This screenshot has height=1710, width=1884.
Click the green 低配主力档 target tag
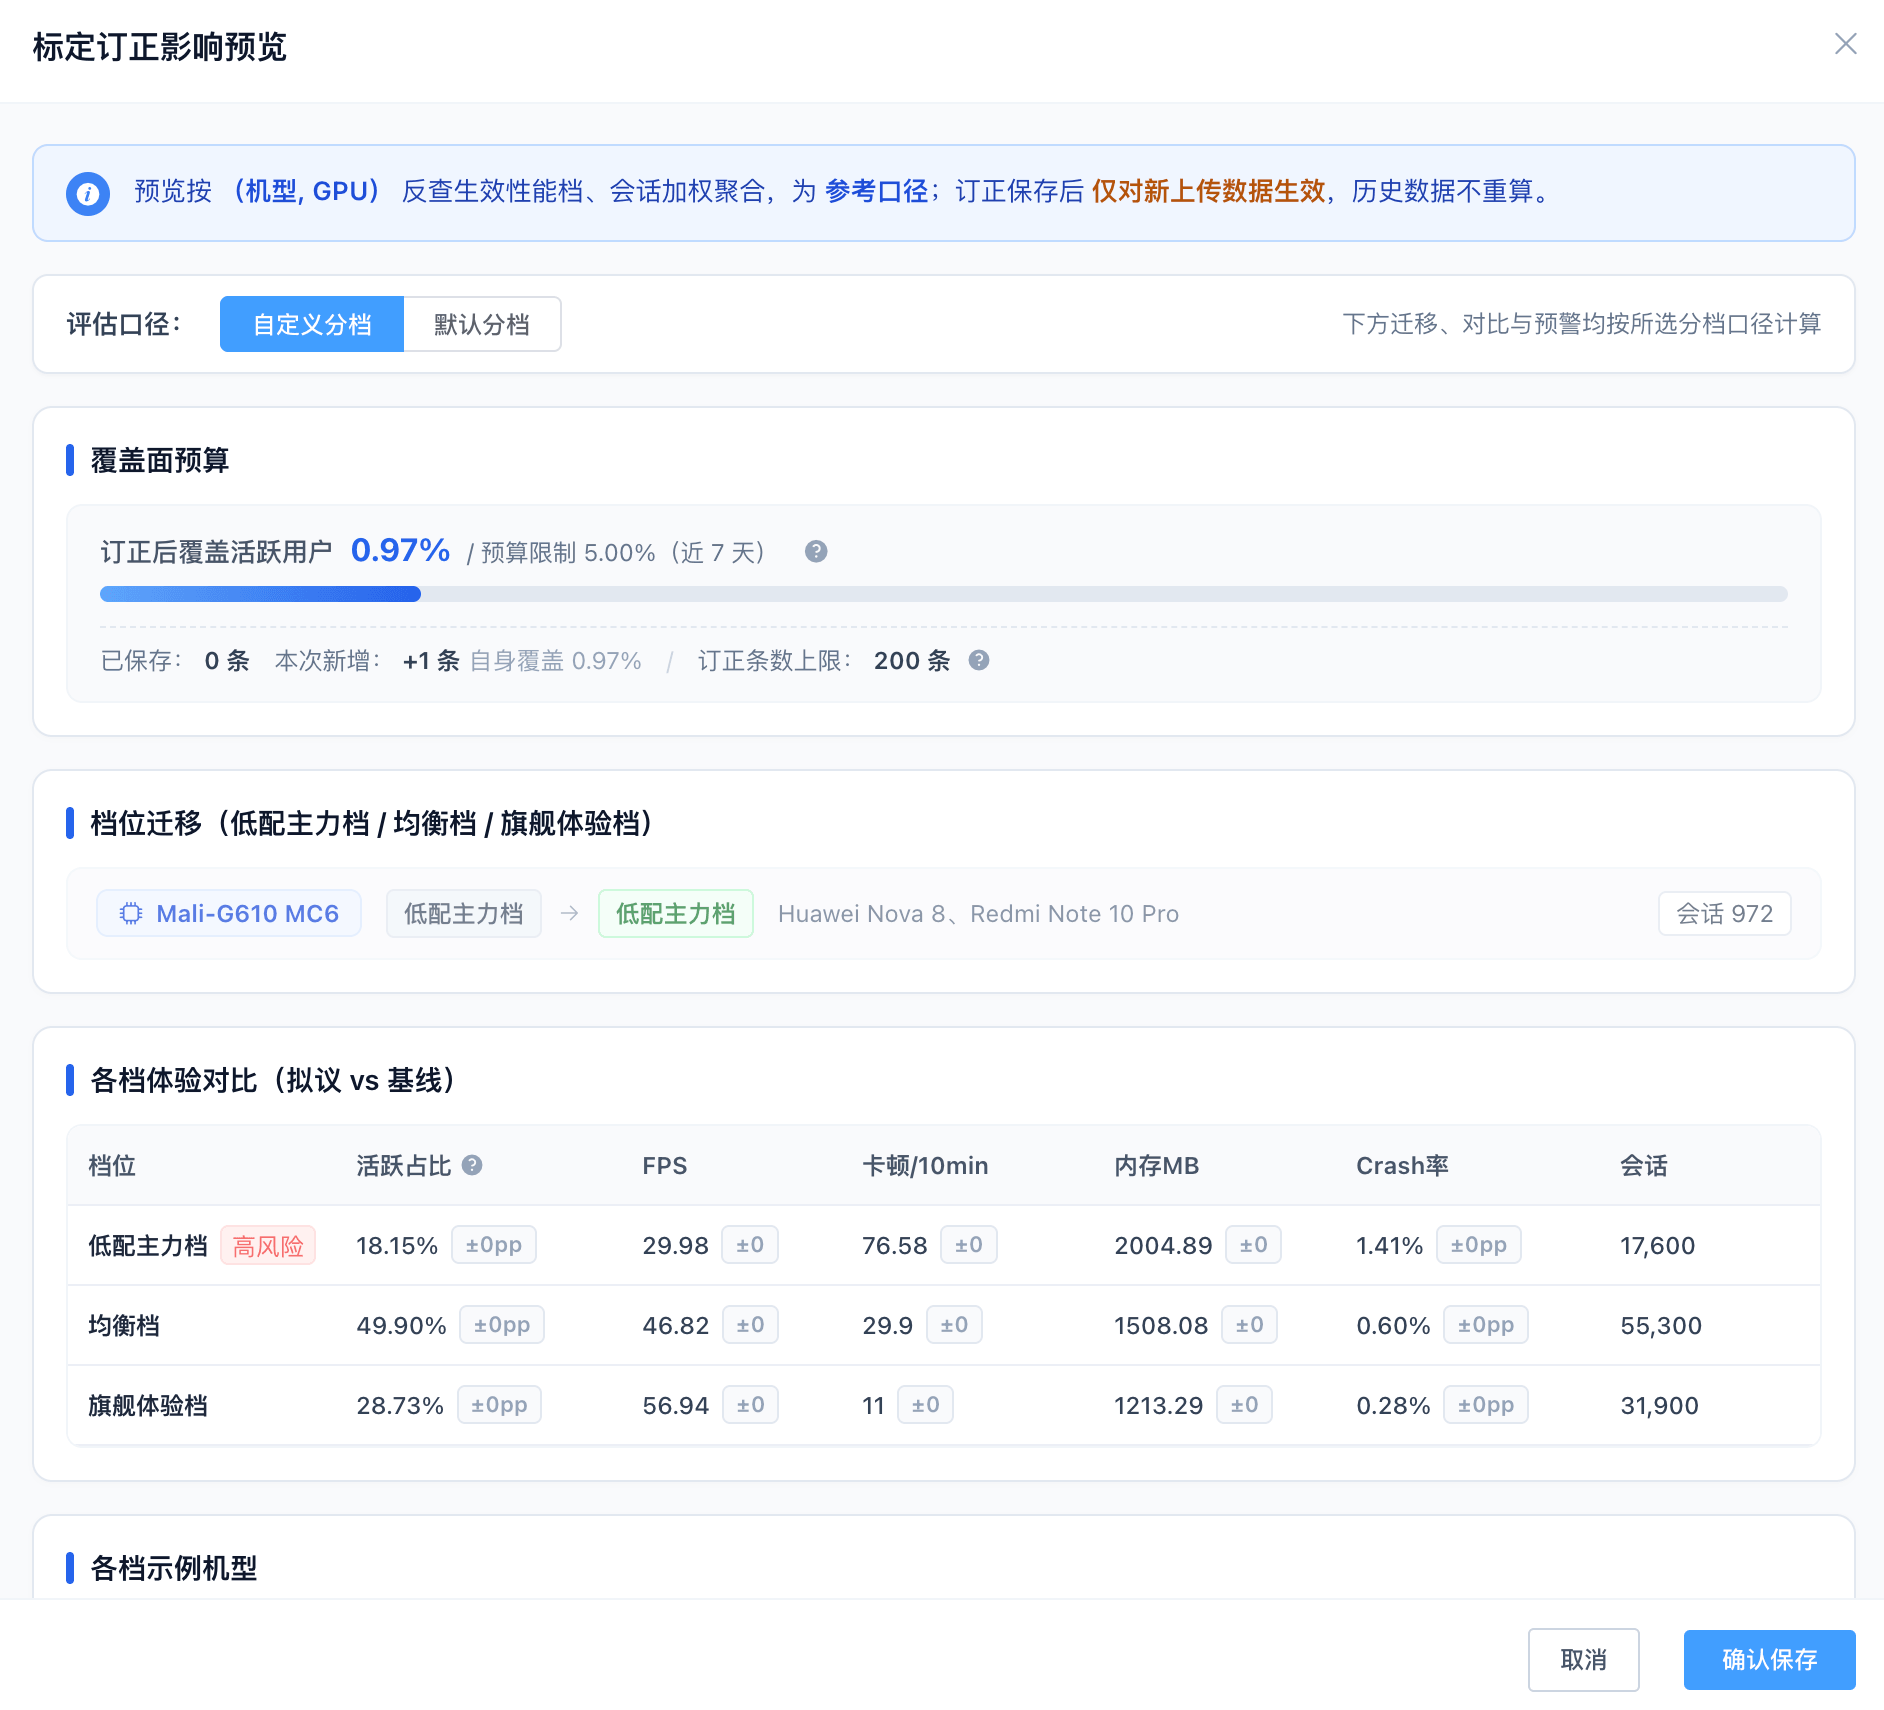coord(676,913)
